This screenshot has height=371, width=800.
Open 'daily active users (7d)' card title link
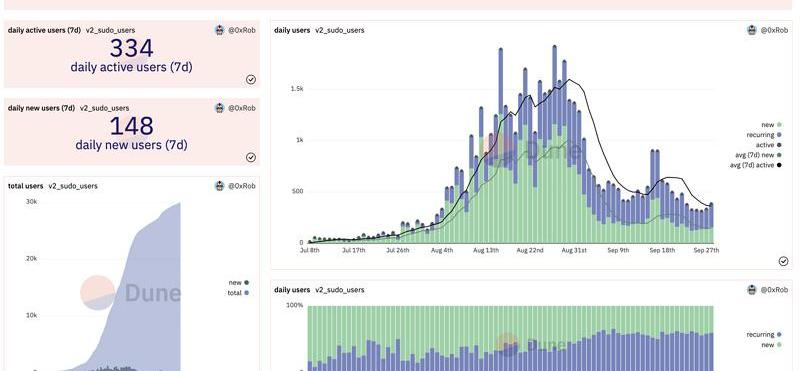click(x=44, y=30)
